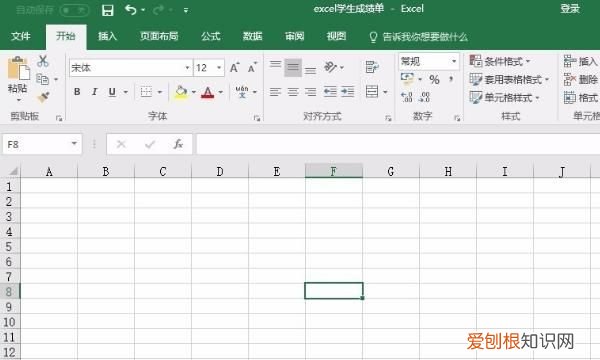Viewport: 600px width, 360px height.
Task: Click the Redo arrow icon
Action: [x=158, y=10]
